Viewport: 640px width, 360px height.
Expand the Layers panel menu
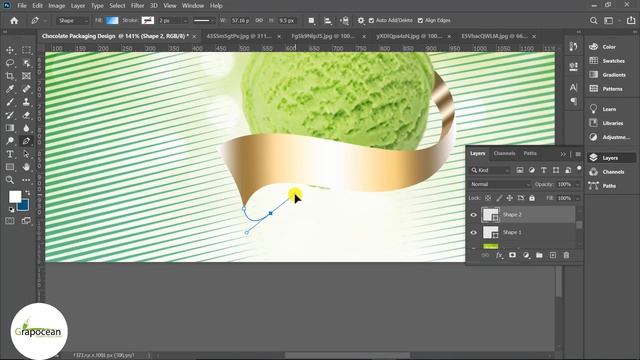pos(578,154)
